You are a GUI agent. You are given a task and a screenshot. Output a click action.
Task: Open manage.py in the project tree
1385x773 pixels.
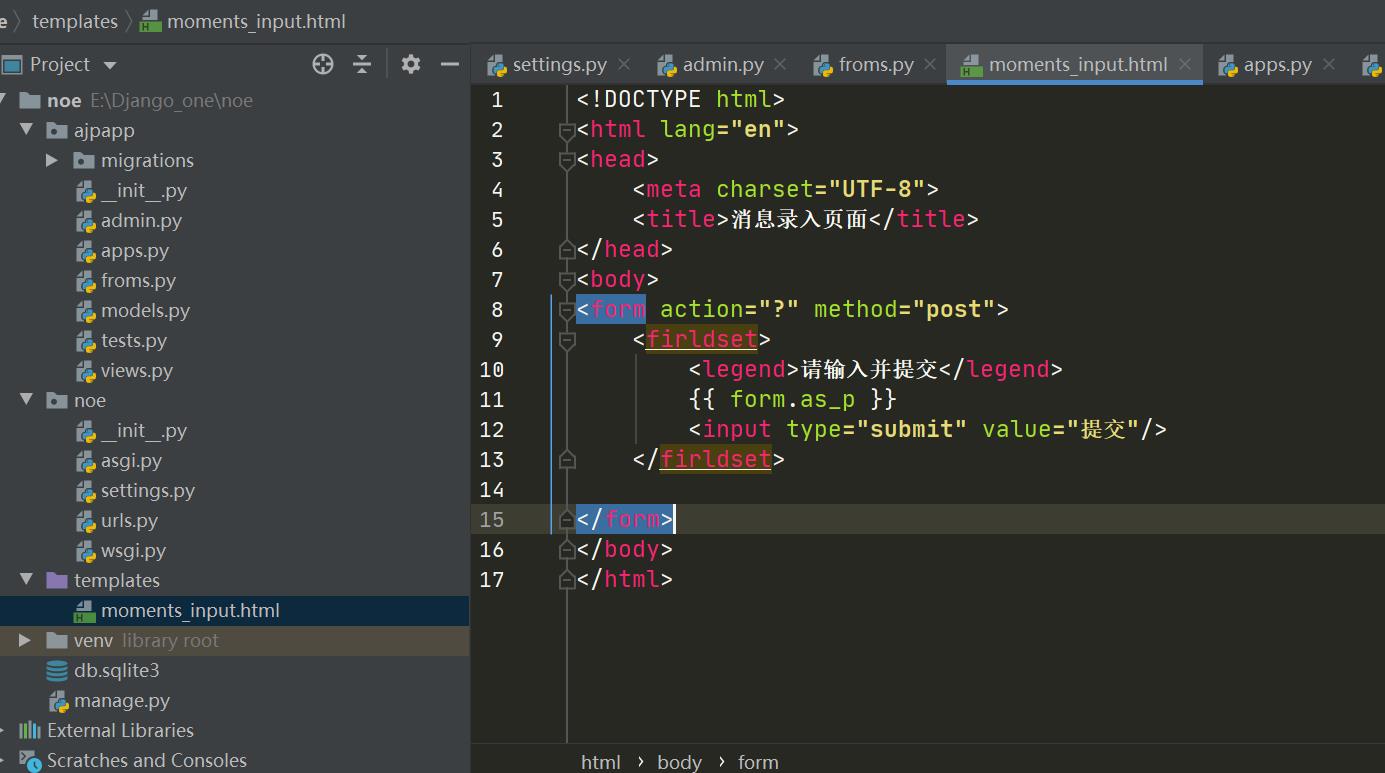122,700
